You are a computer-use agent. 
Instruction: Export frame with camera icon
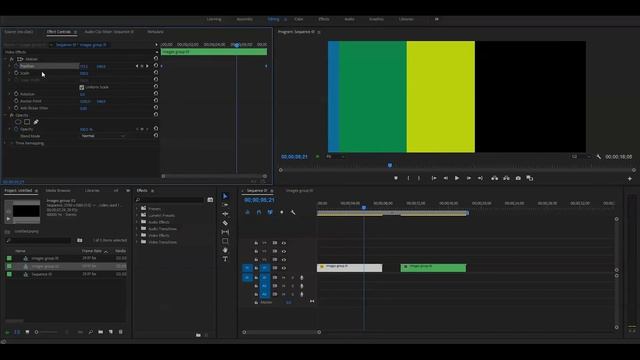point(518,178)
